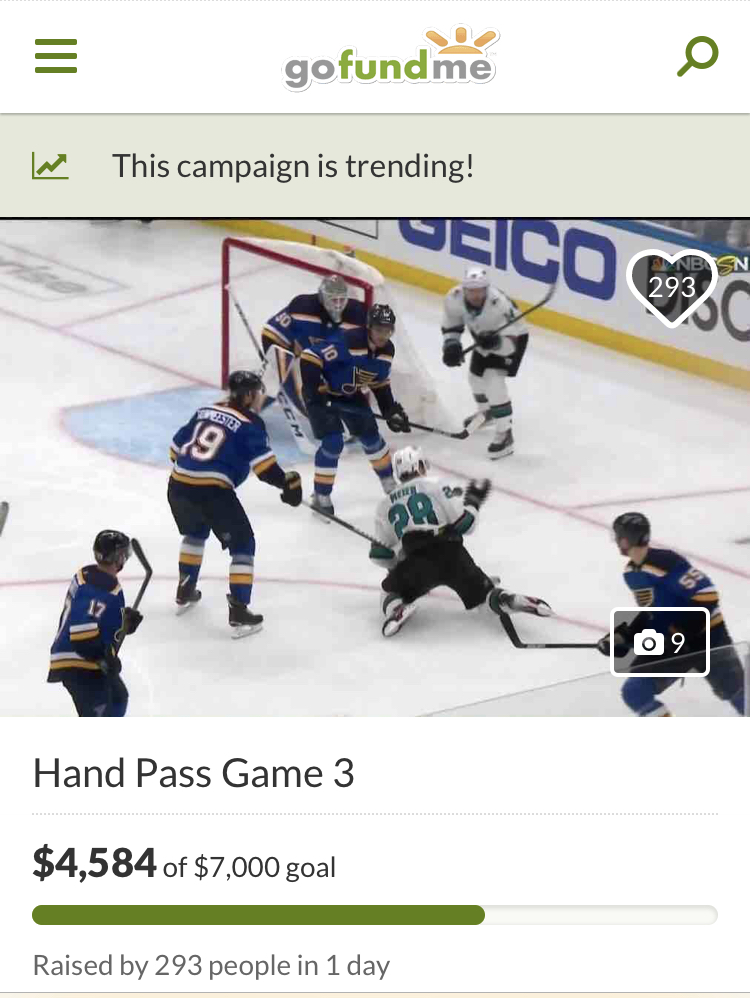Screen dimensions: 750x998
Task: Click the number 9 photo count
Action: click(x=678, y=643)
